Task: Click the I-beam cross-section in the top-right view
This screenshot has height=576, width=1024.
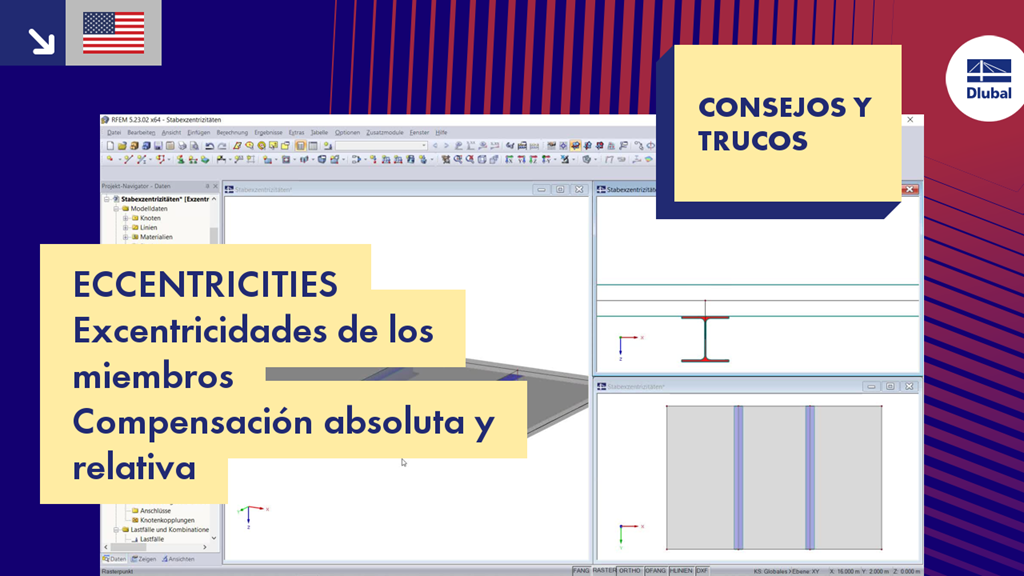Action: coord(705,339)
